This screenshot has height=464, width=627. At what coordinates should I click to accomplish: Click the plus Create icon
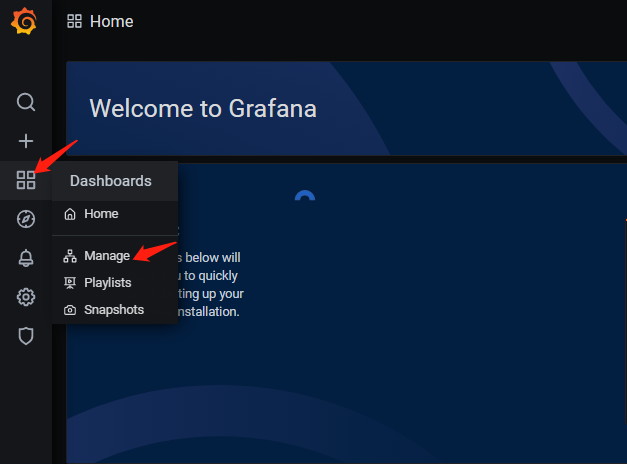tap(26, 141)
